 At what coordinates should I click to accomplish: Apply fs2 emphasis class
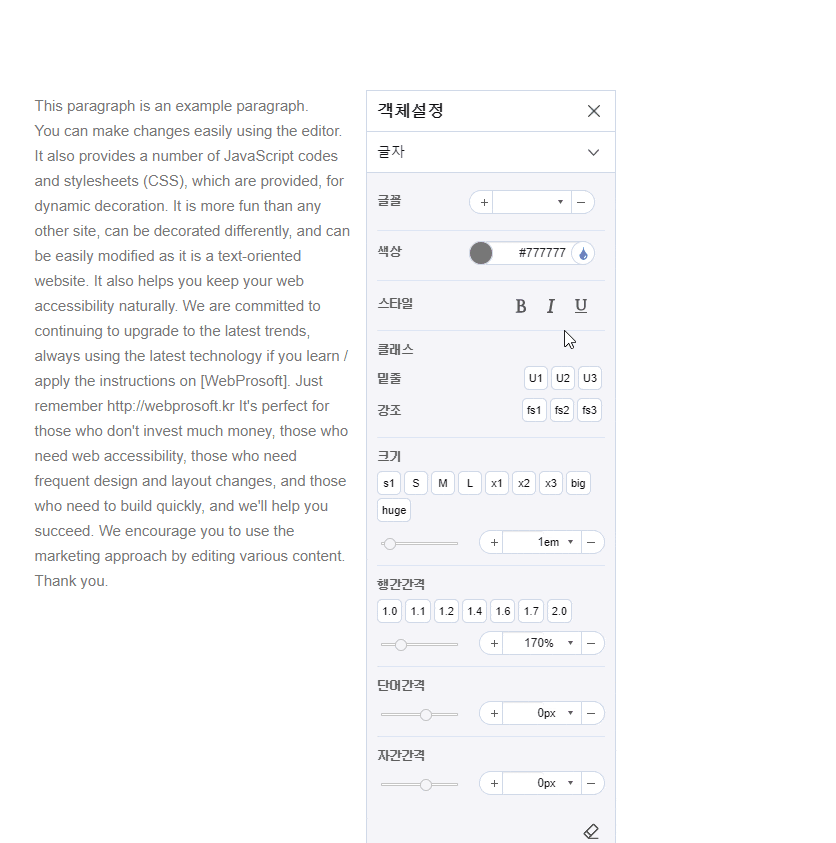click(562, 410)
